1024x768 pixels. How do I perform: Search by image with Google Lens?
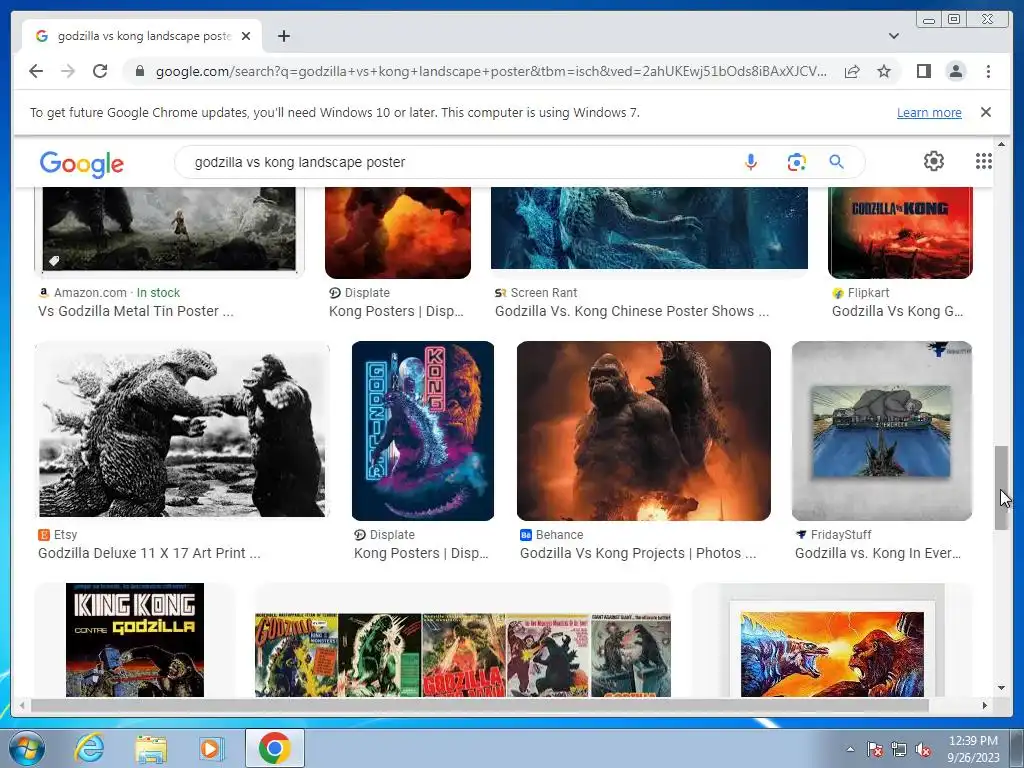tap(796, 162)
